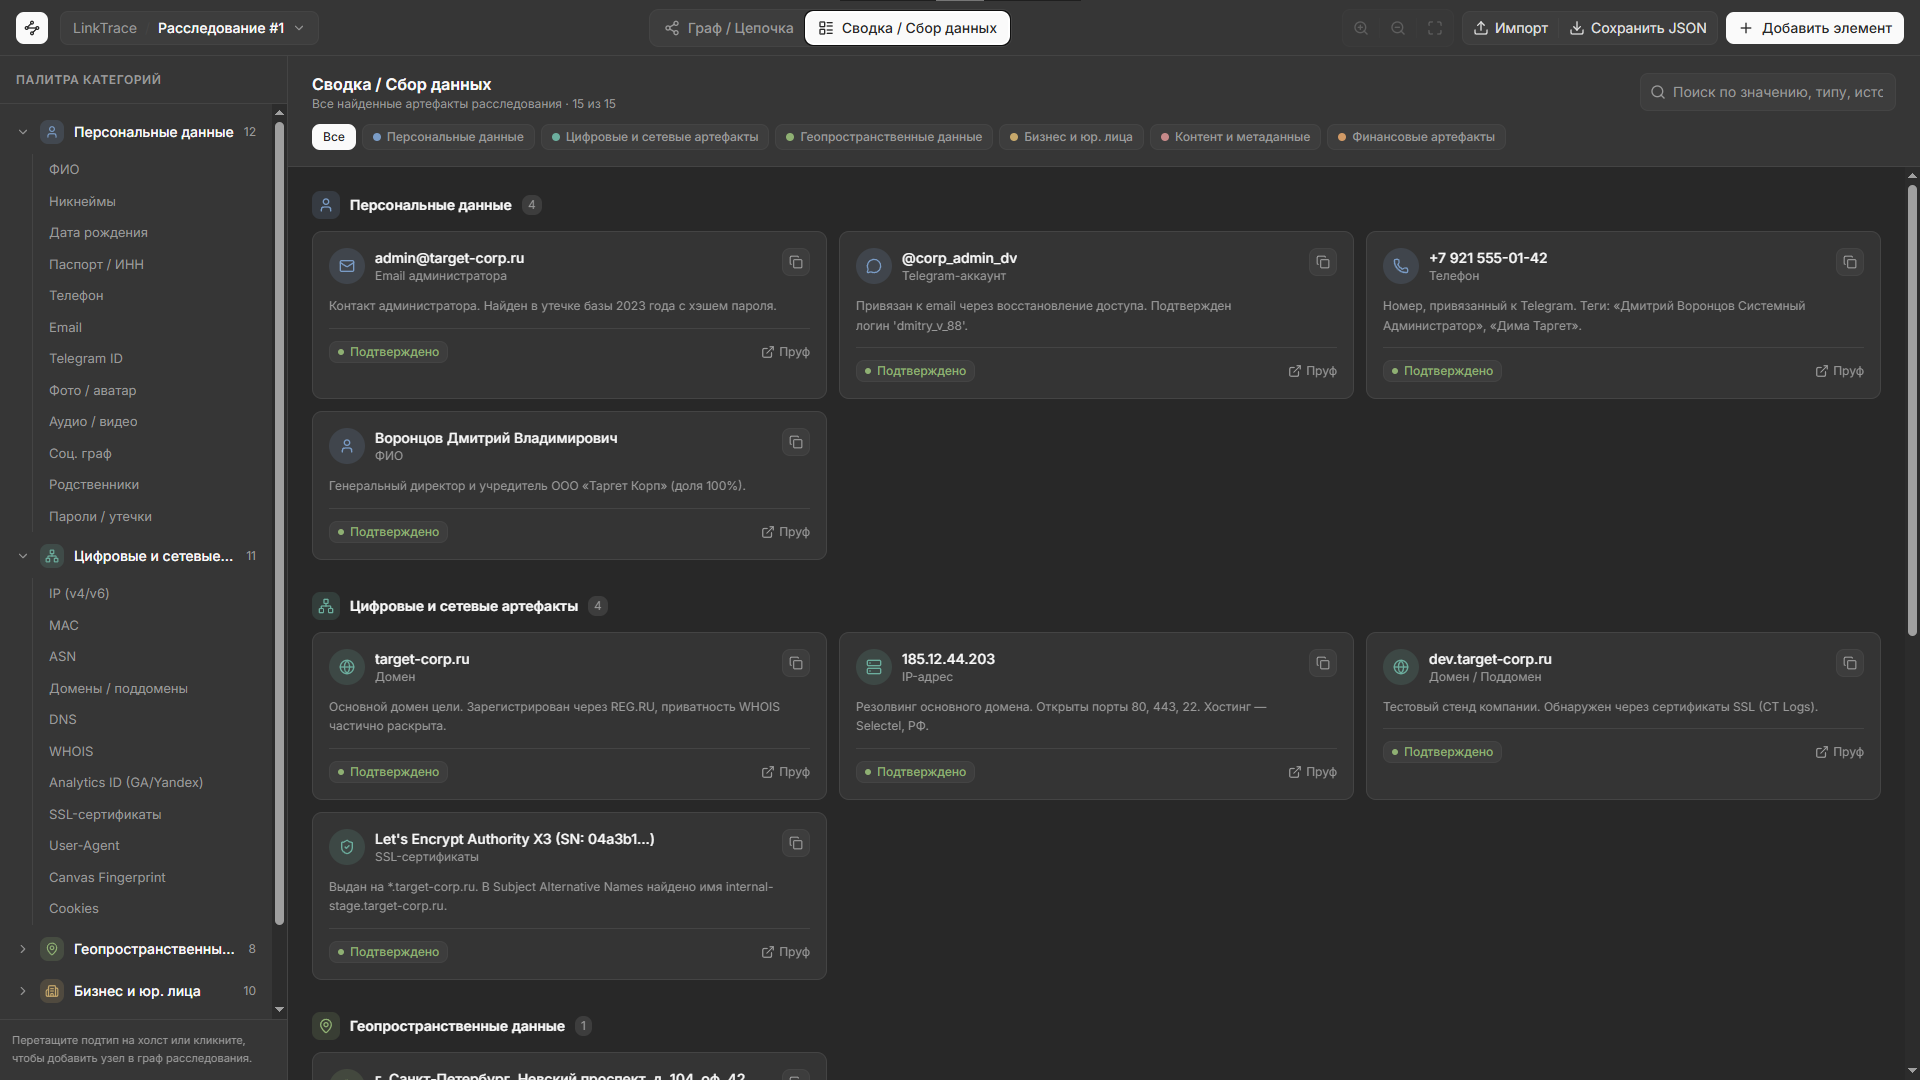Click the Импорт button

point(1510,28)
